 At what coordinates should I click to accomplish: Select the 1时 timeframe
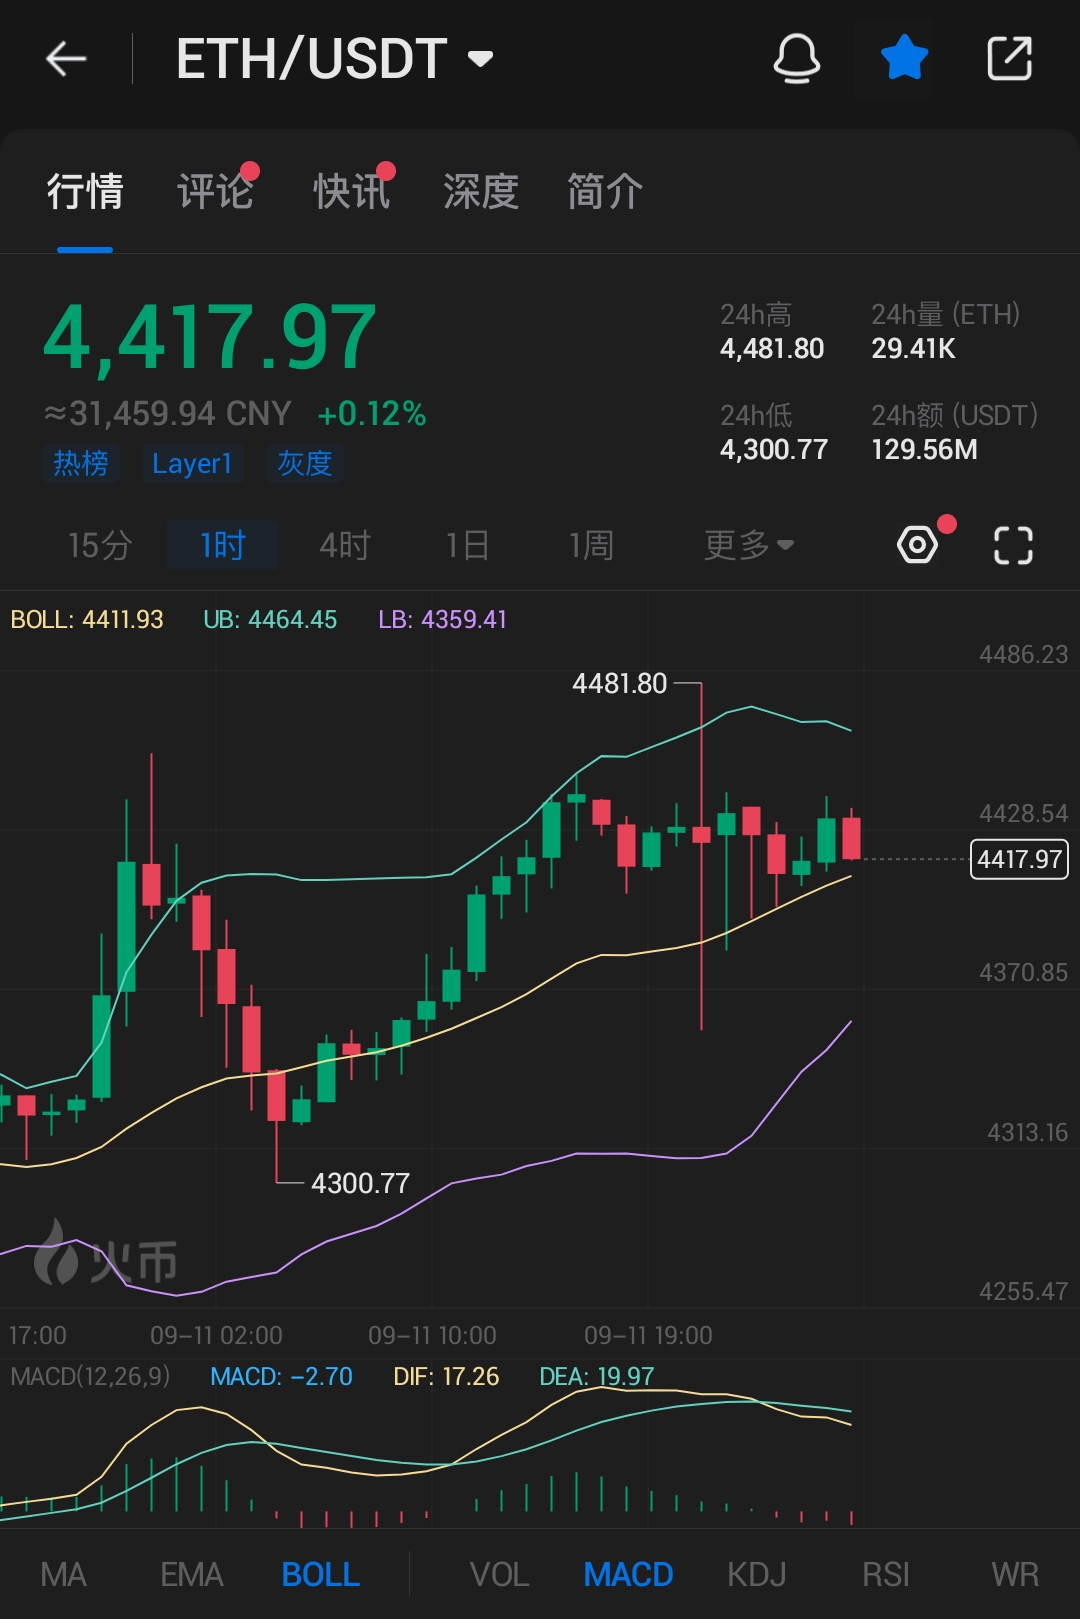coord(223,545)
